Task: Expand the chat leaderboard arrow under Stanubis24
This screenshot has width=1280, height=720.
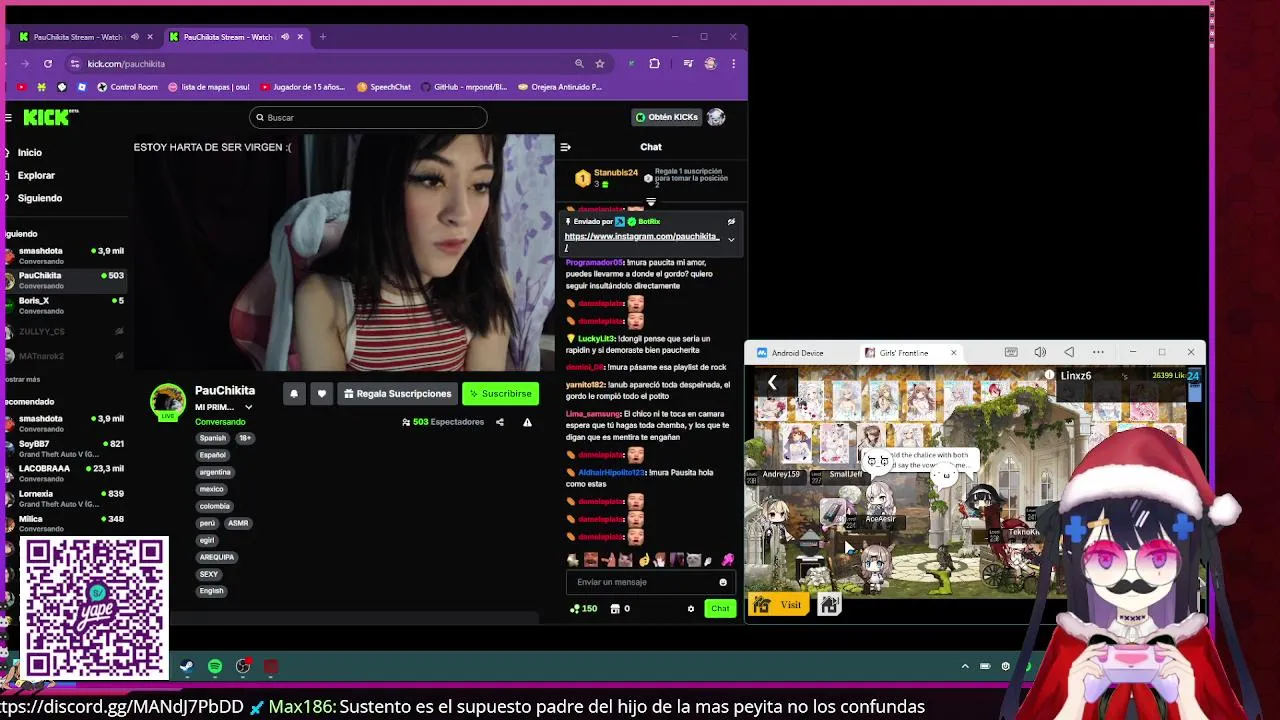Action: (x=651, y=202)
